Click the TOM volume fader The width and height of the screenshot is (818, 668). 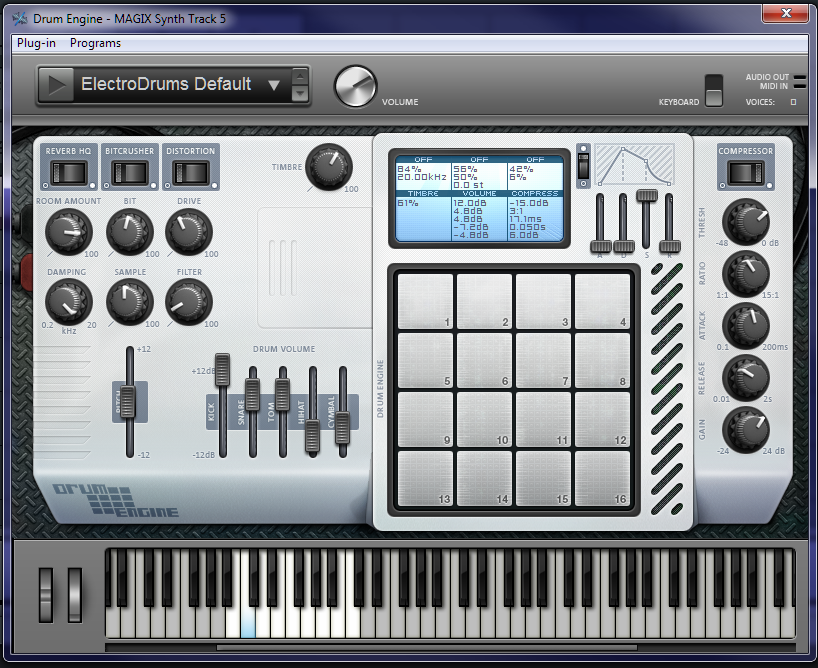coord(282,395)
